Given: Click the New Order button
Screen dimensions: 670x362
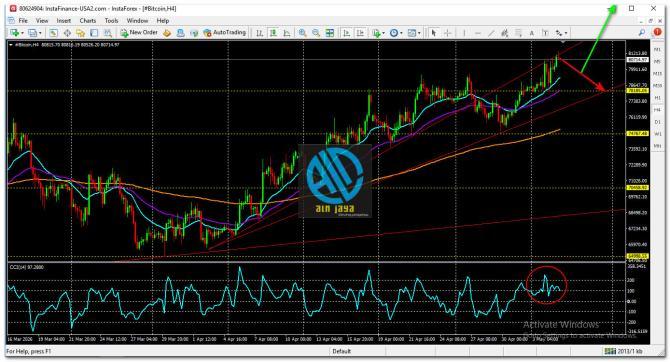Looking at the screenshot, I should pos(139,32).
